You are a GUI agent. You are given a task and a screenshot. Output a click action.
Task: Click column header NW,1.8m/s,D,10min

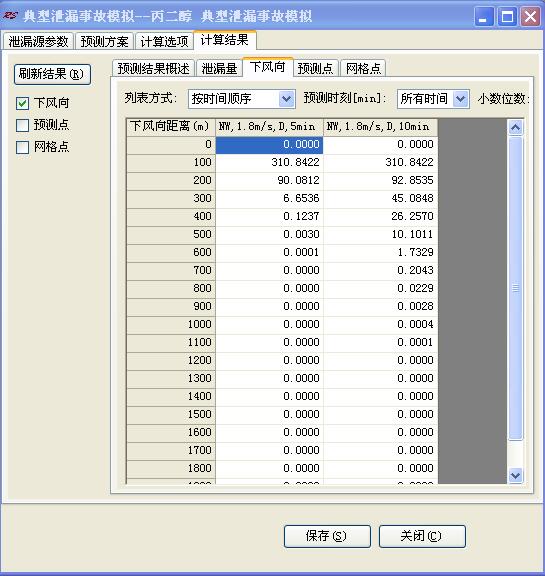(x=380, y=127)
